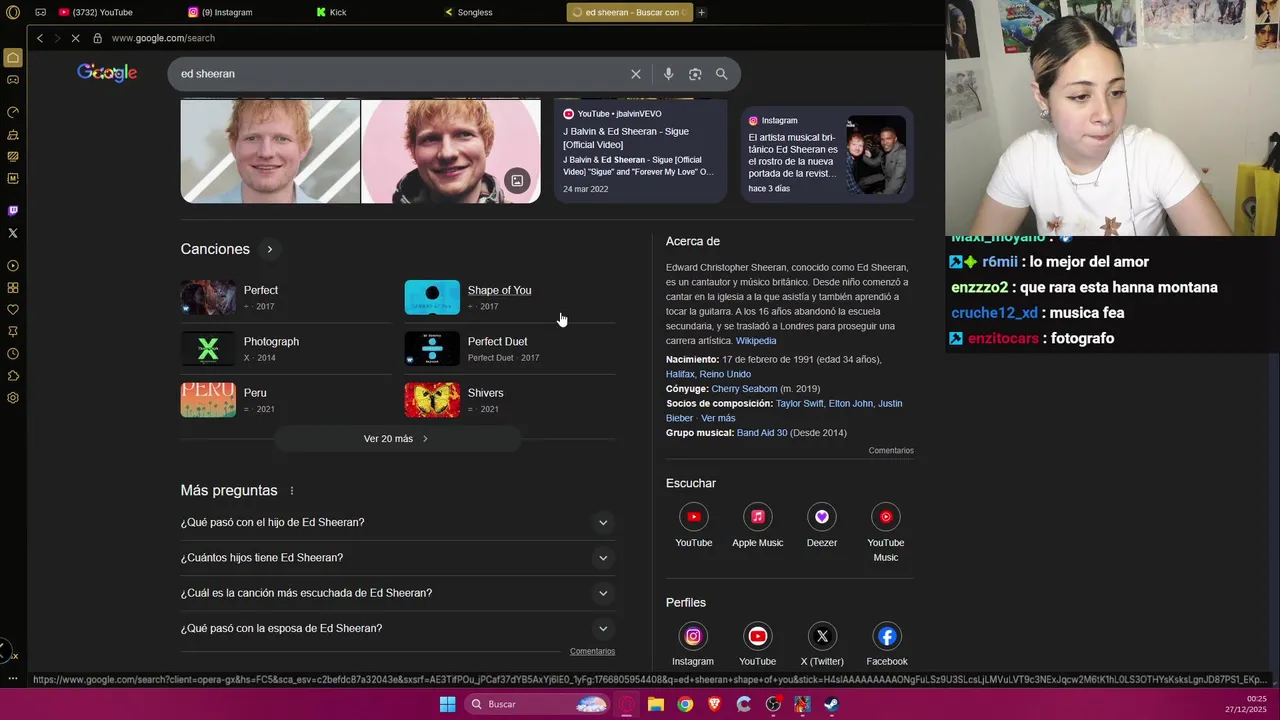Open the Opera main menu logo
The height and width of the screenshot is (720, 1280).
(x=13, y=12)
